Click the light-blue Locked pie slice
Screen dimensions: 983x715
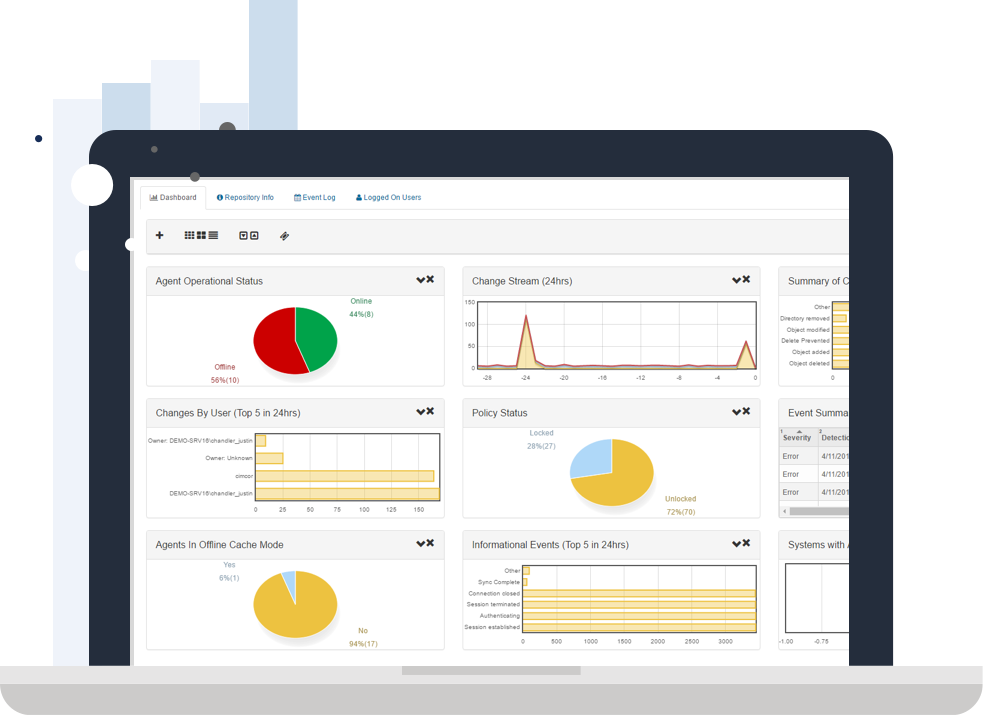coord(594,457)
